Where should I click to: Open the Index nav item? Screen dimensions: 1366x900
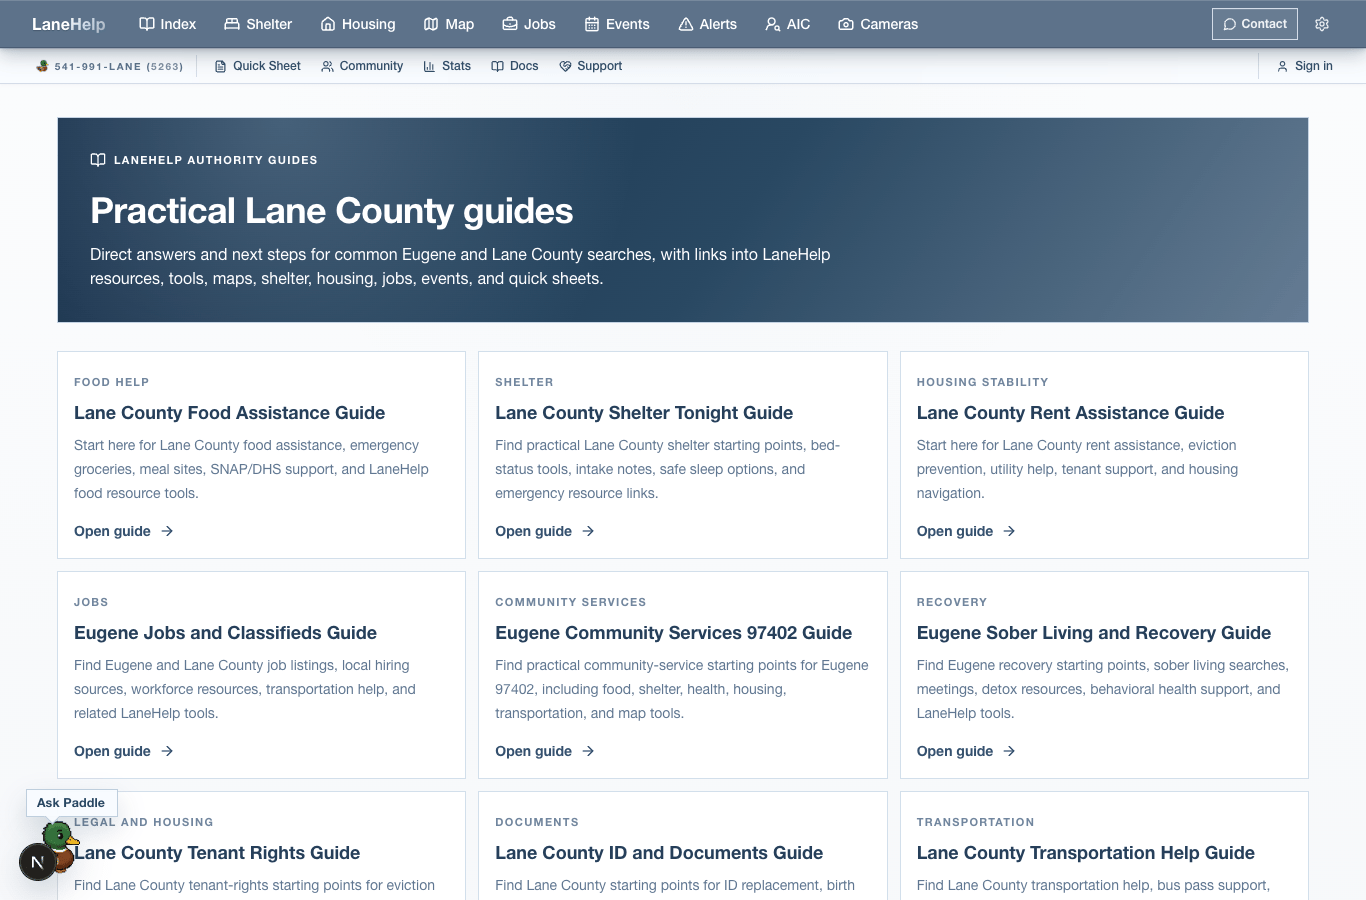pyautogui.click(x=168, y=24)
